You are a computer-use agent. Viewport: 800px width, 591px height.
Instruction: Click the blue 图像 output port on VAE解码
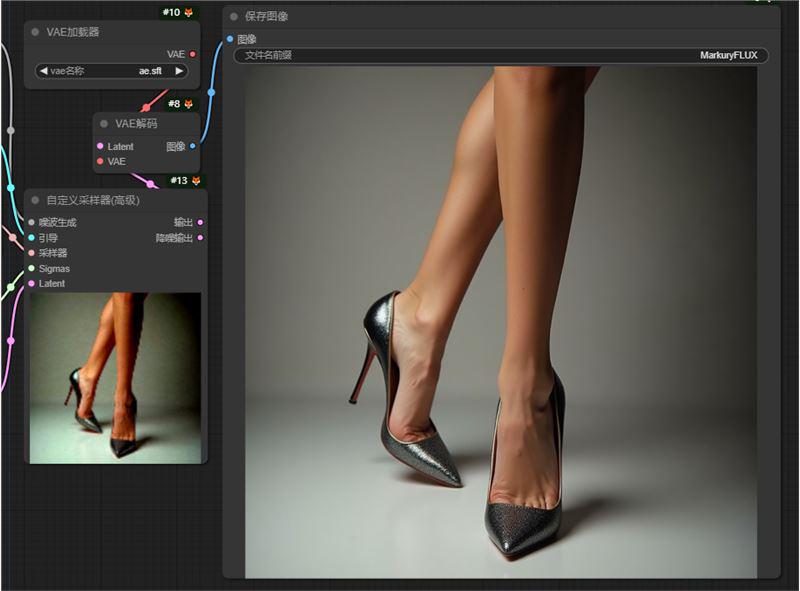[193, 146]
